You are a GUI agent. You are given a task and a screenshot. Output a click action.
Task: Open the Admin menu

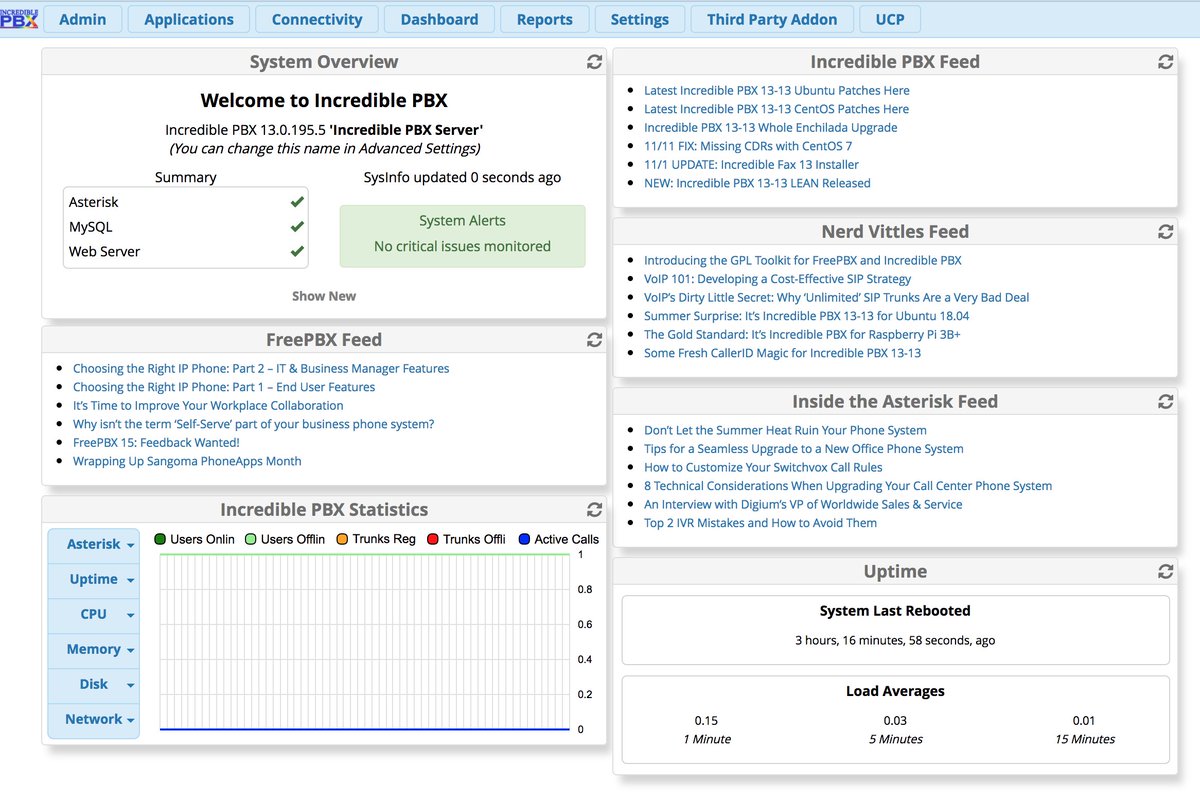[x=83, y=19]
